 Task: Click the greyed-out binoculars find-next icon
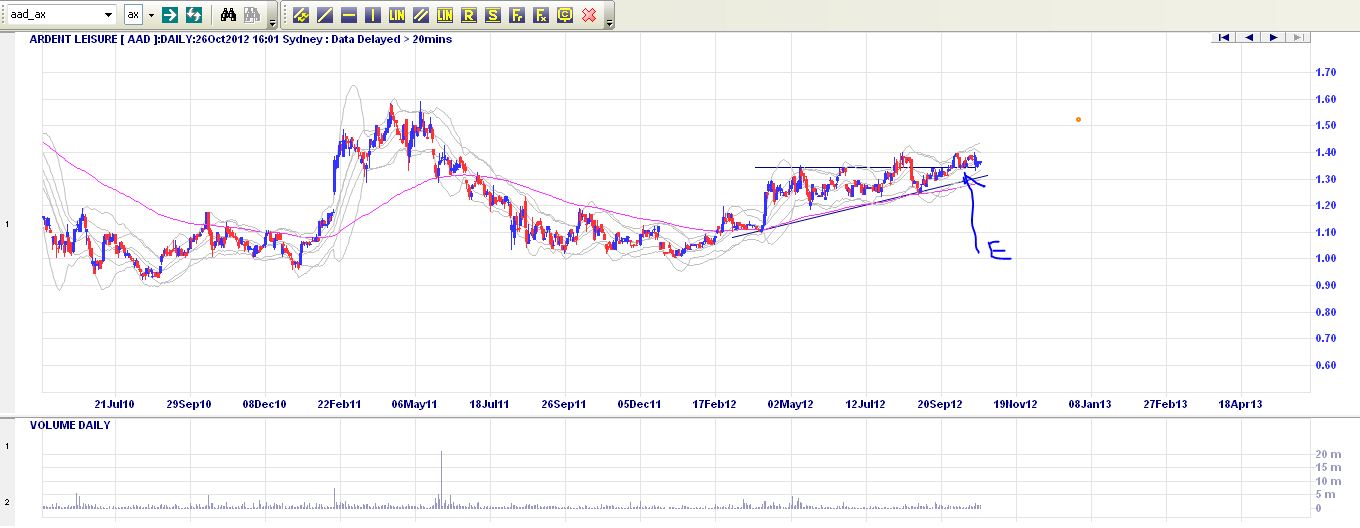coord(252,15)
